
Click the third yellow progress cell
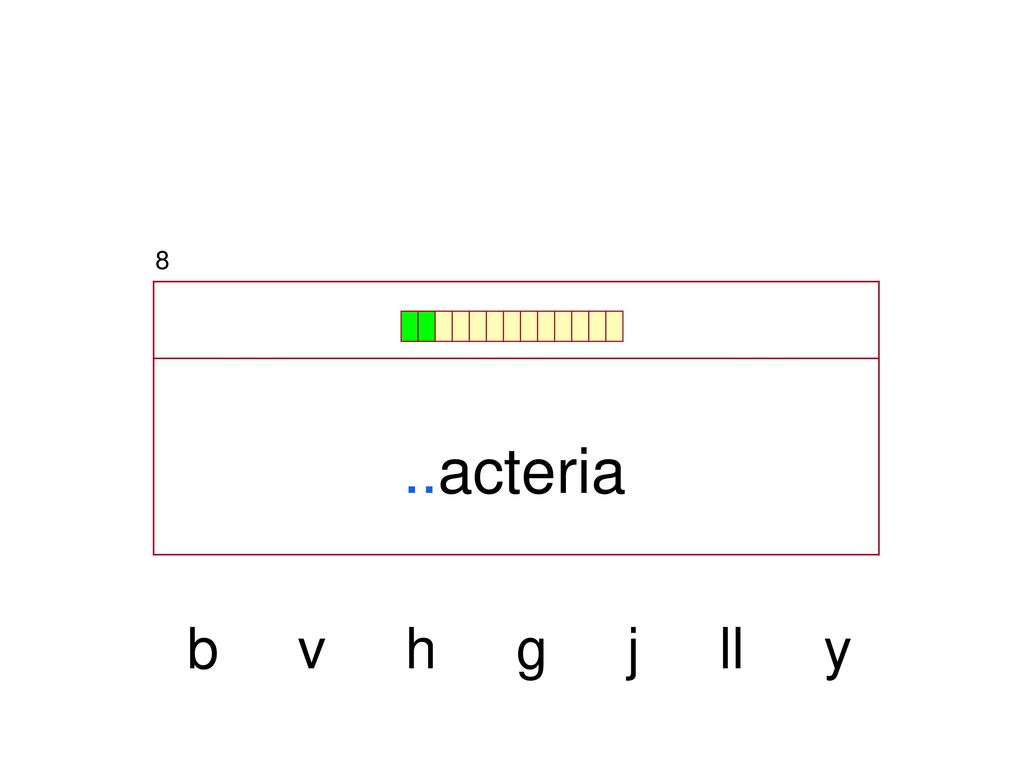click(x=478, y=326)
